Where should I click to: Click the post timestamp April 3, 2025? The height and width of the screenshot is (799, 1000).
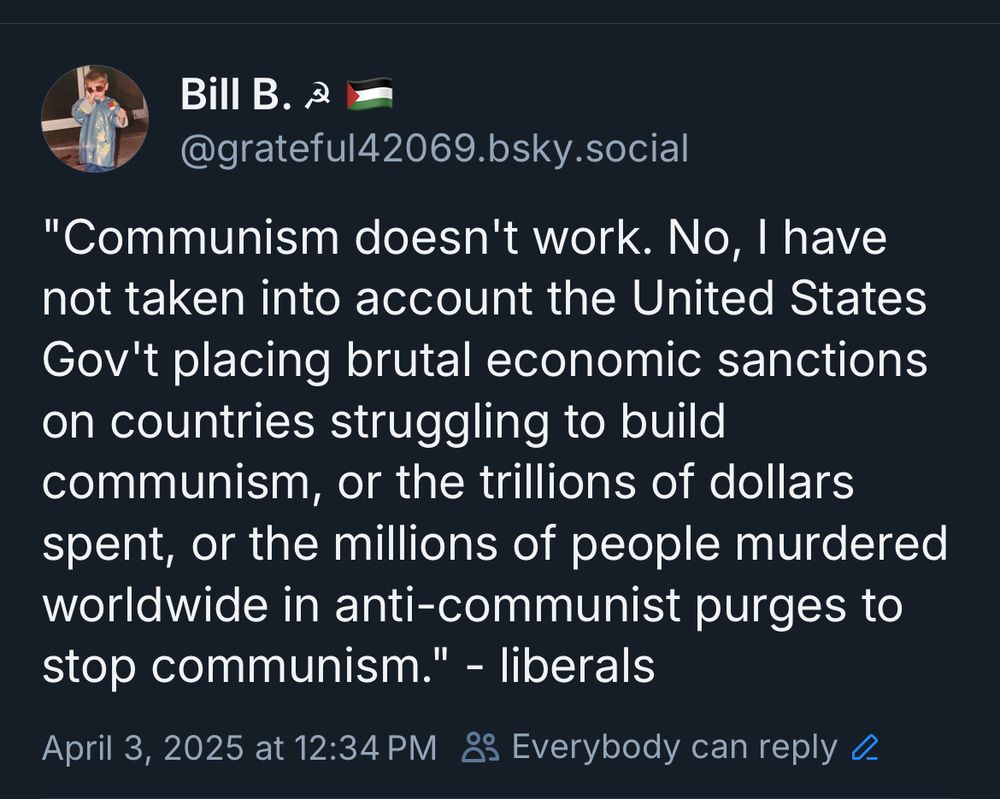(x=143, y=747)
